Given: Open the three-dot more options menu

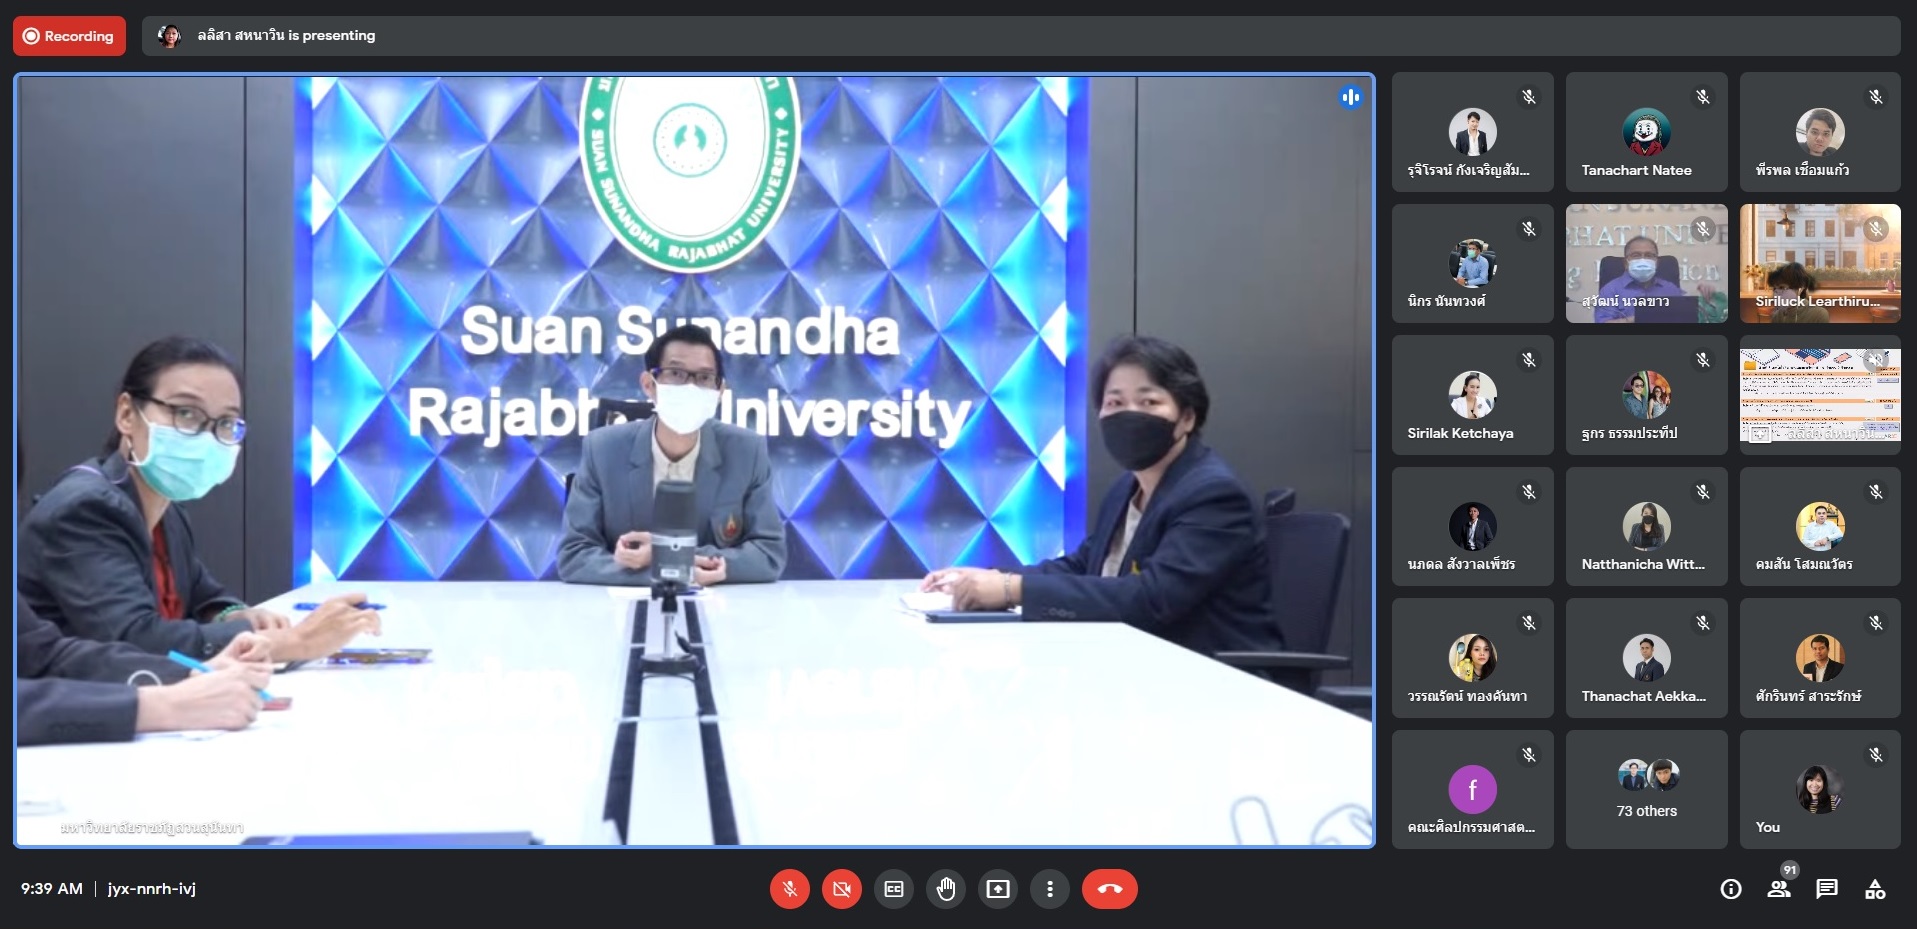Looking at the screenshot, I should [1049, 889].
